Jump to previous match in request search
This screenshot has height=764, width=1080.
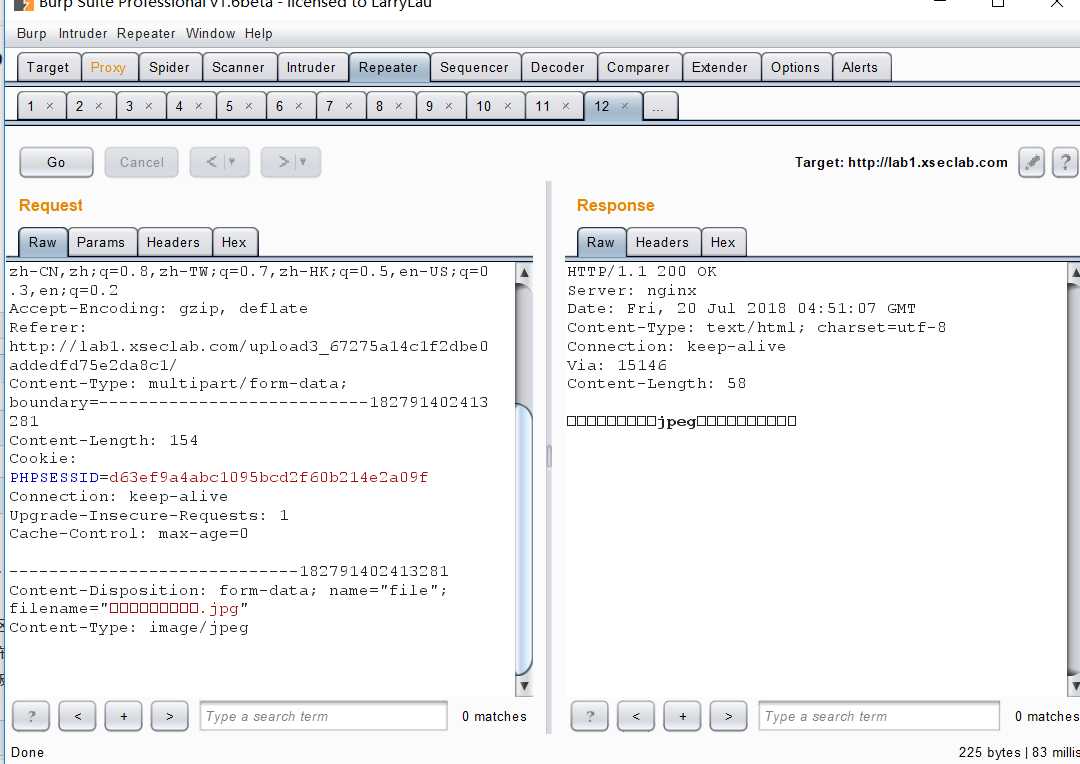click(77, 716)
